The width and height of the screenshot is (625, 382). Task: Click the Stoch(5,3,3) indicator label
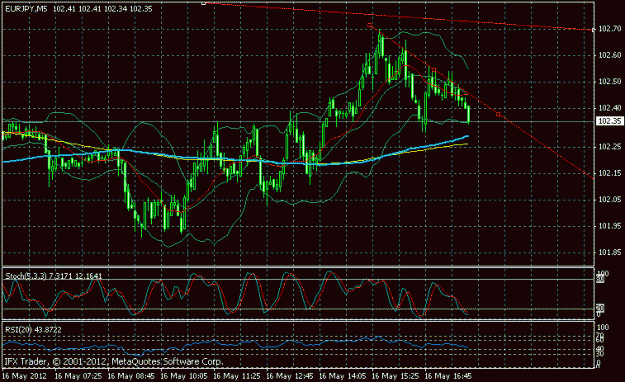(x=53, y=276)
